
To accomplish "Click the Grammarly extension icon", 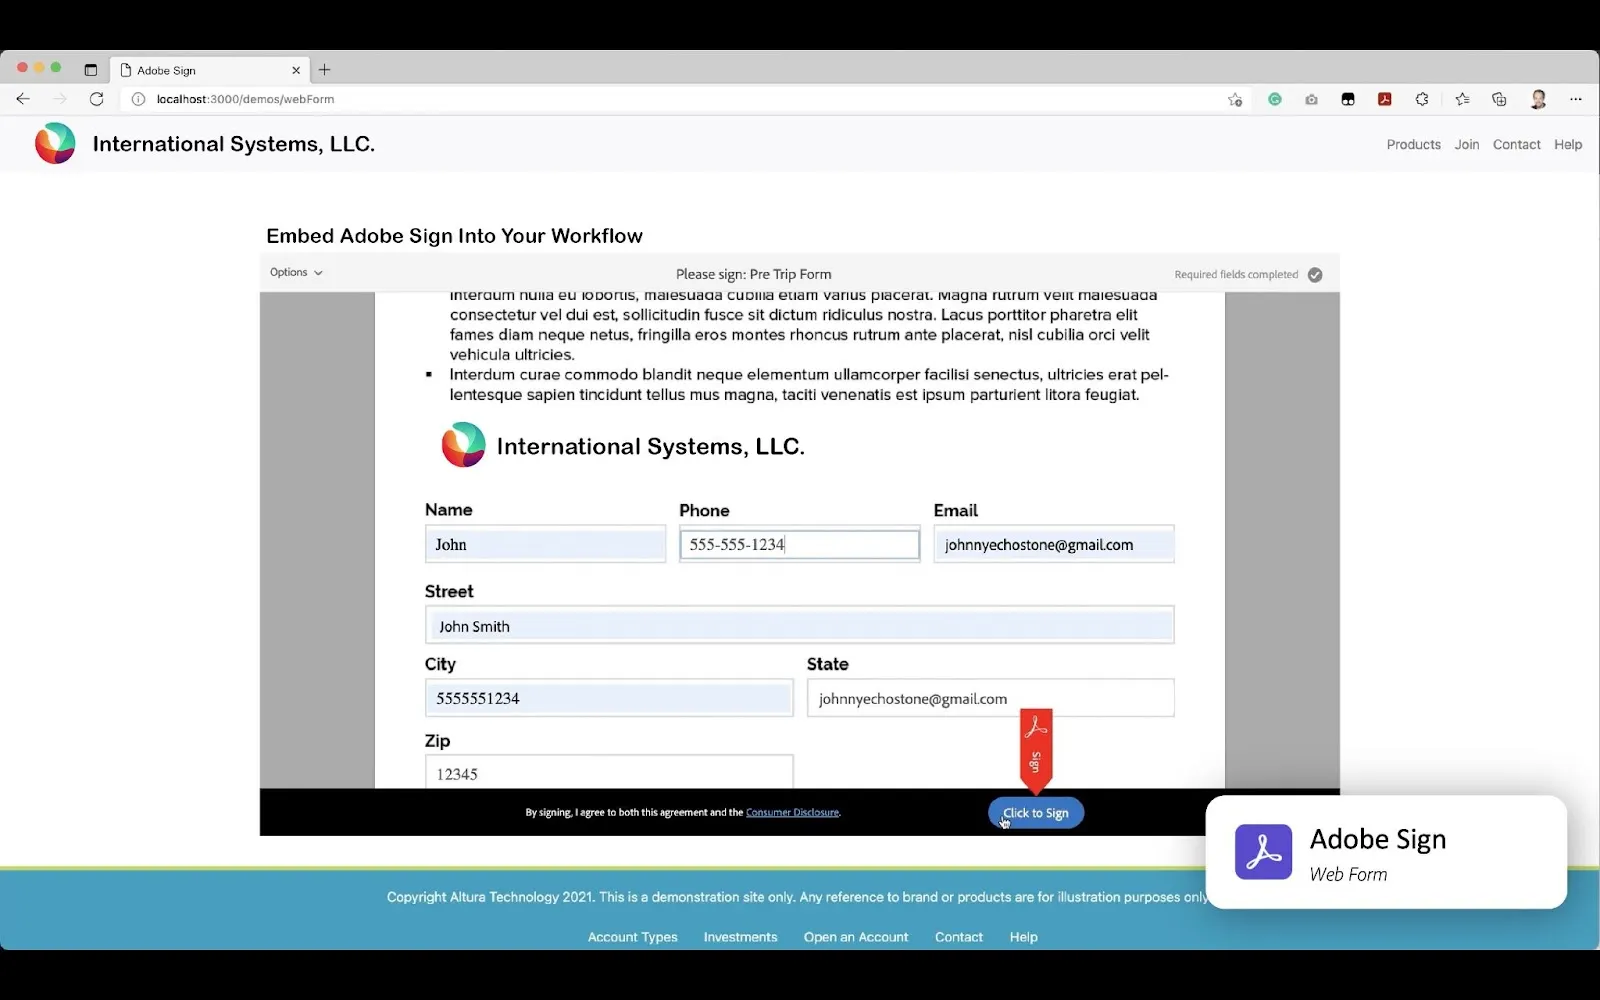I will (x=1275, y=99).
